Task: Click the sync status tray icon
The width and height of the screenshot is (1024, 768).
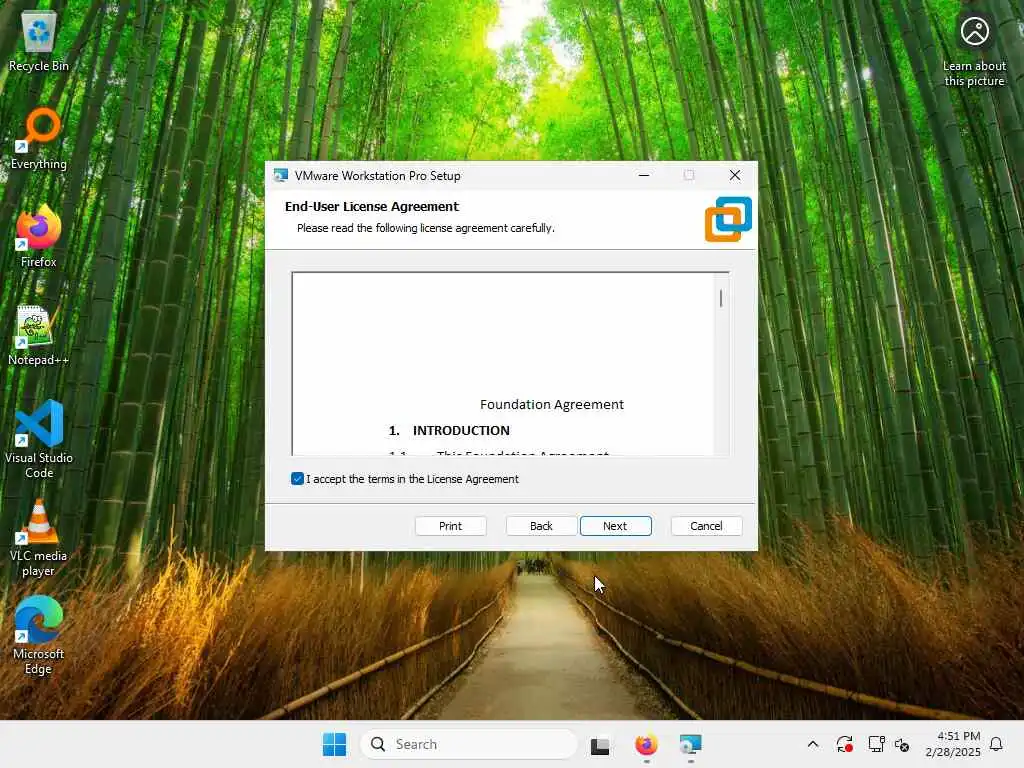Action: tap(844, 744)
